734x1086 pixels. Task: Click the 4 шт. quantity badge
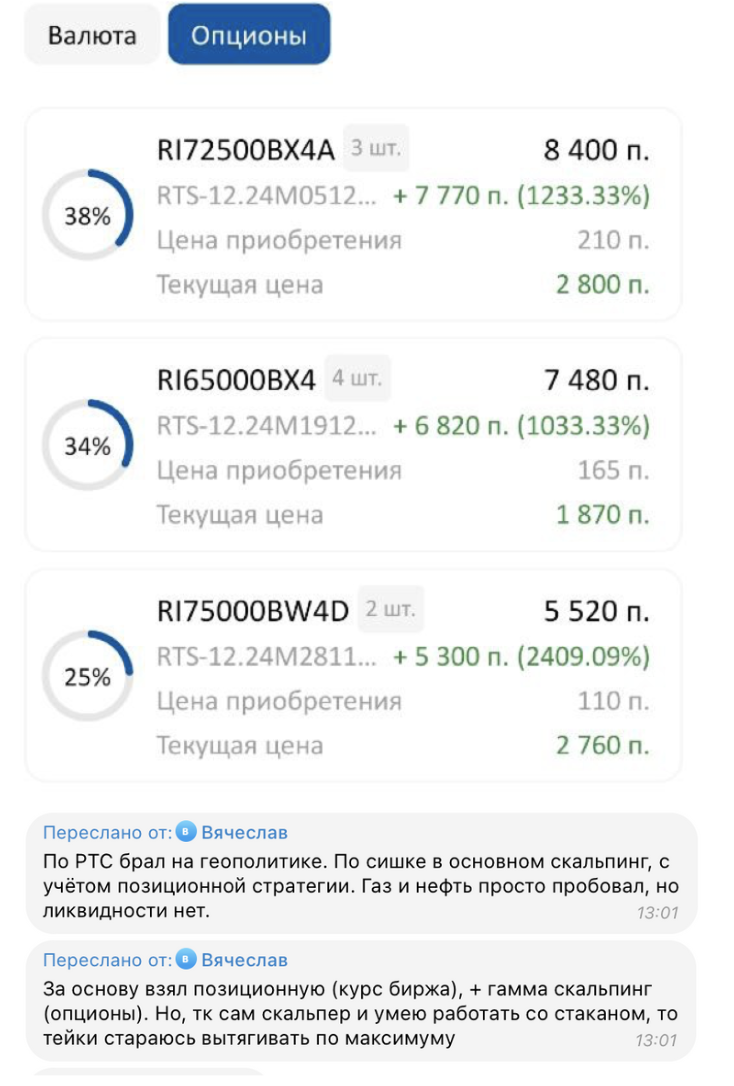(x=357, y=378)
